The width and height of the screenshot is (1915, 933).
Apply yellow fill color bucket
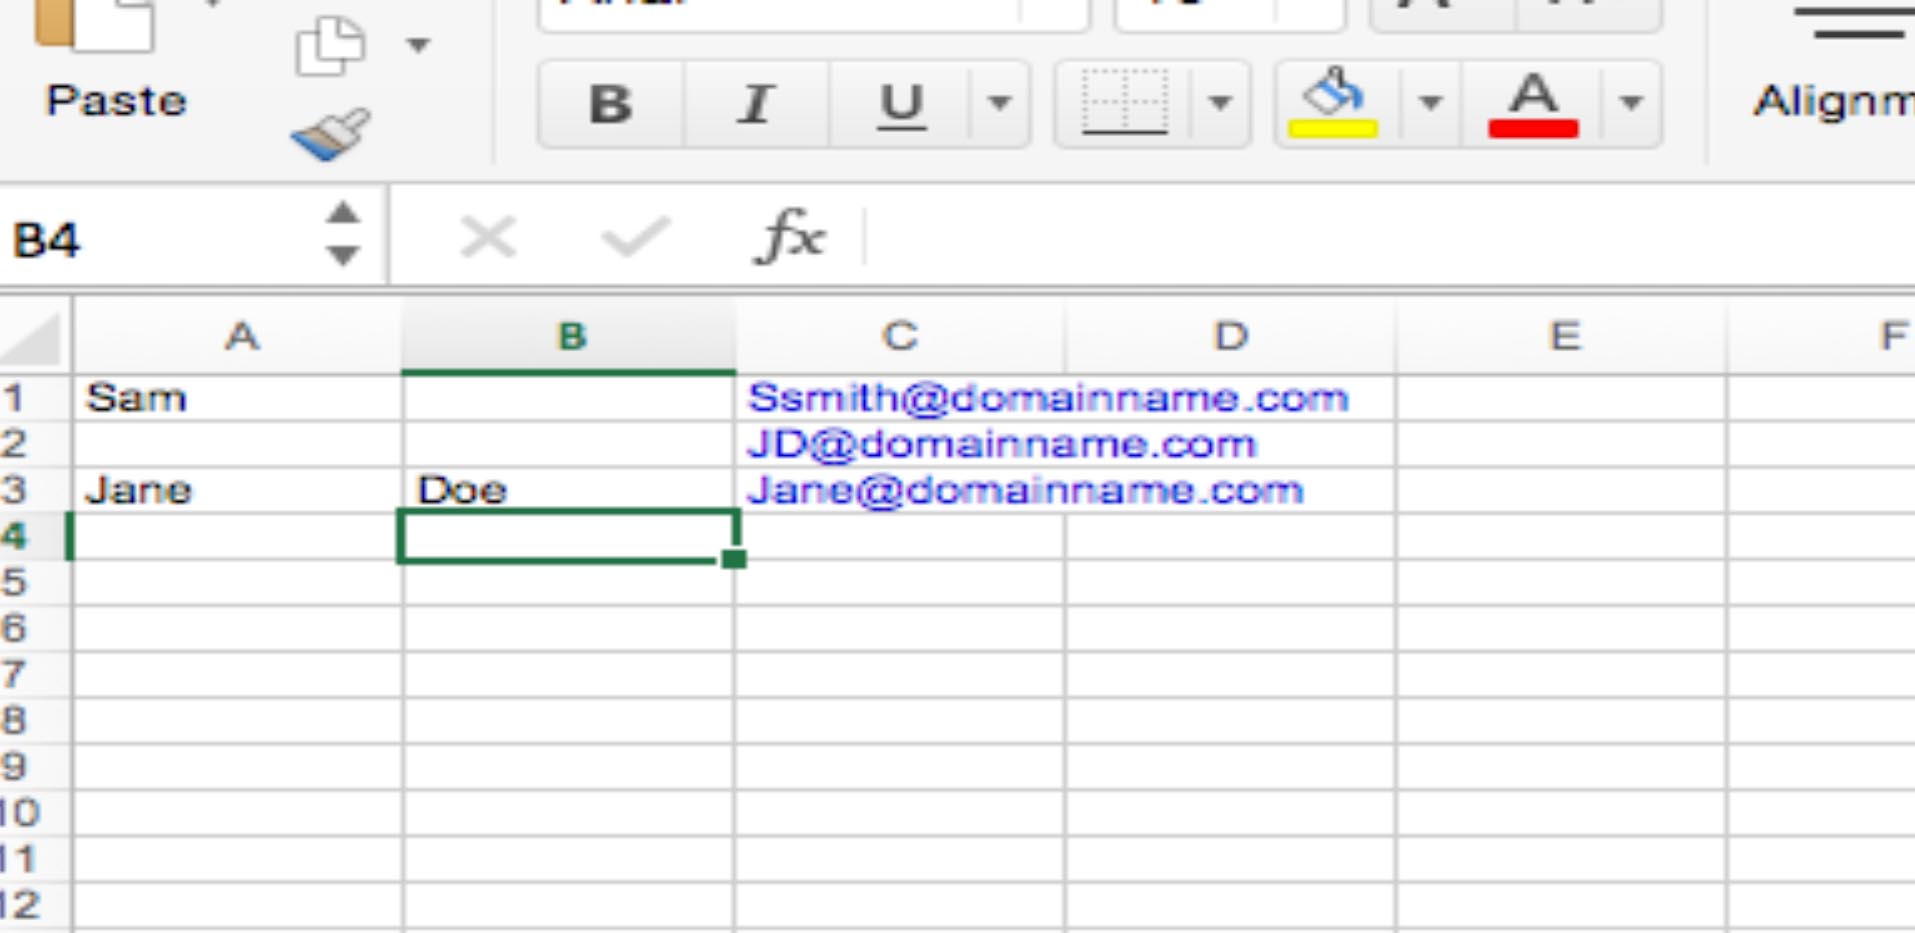coord(1334,103)
